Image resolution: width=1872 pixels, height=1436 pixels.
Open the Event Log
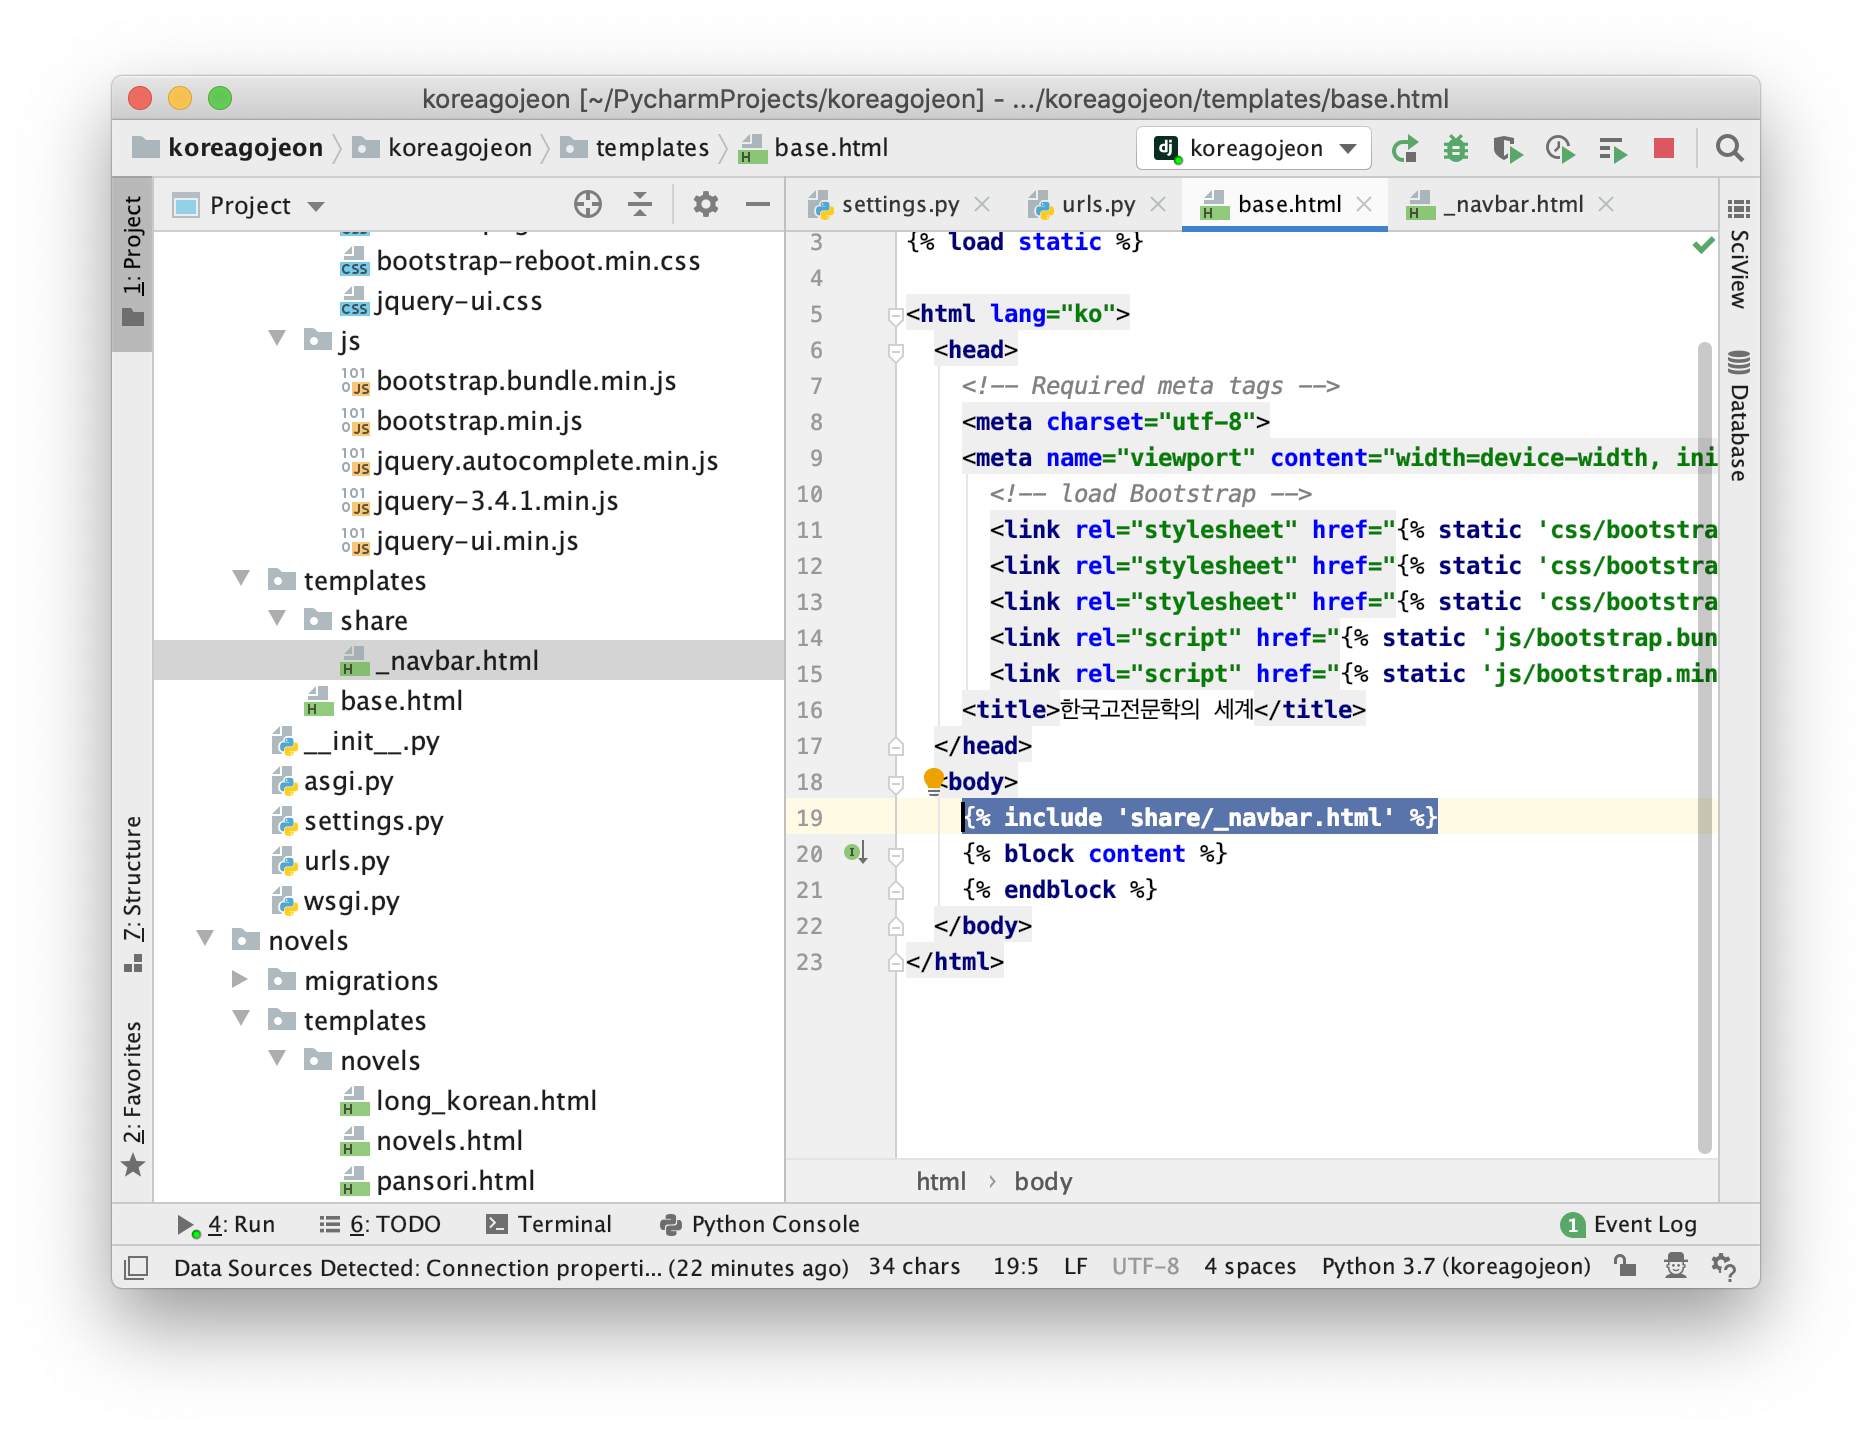[1629, 1224]
